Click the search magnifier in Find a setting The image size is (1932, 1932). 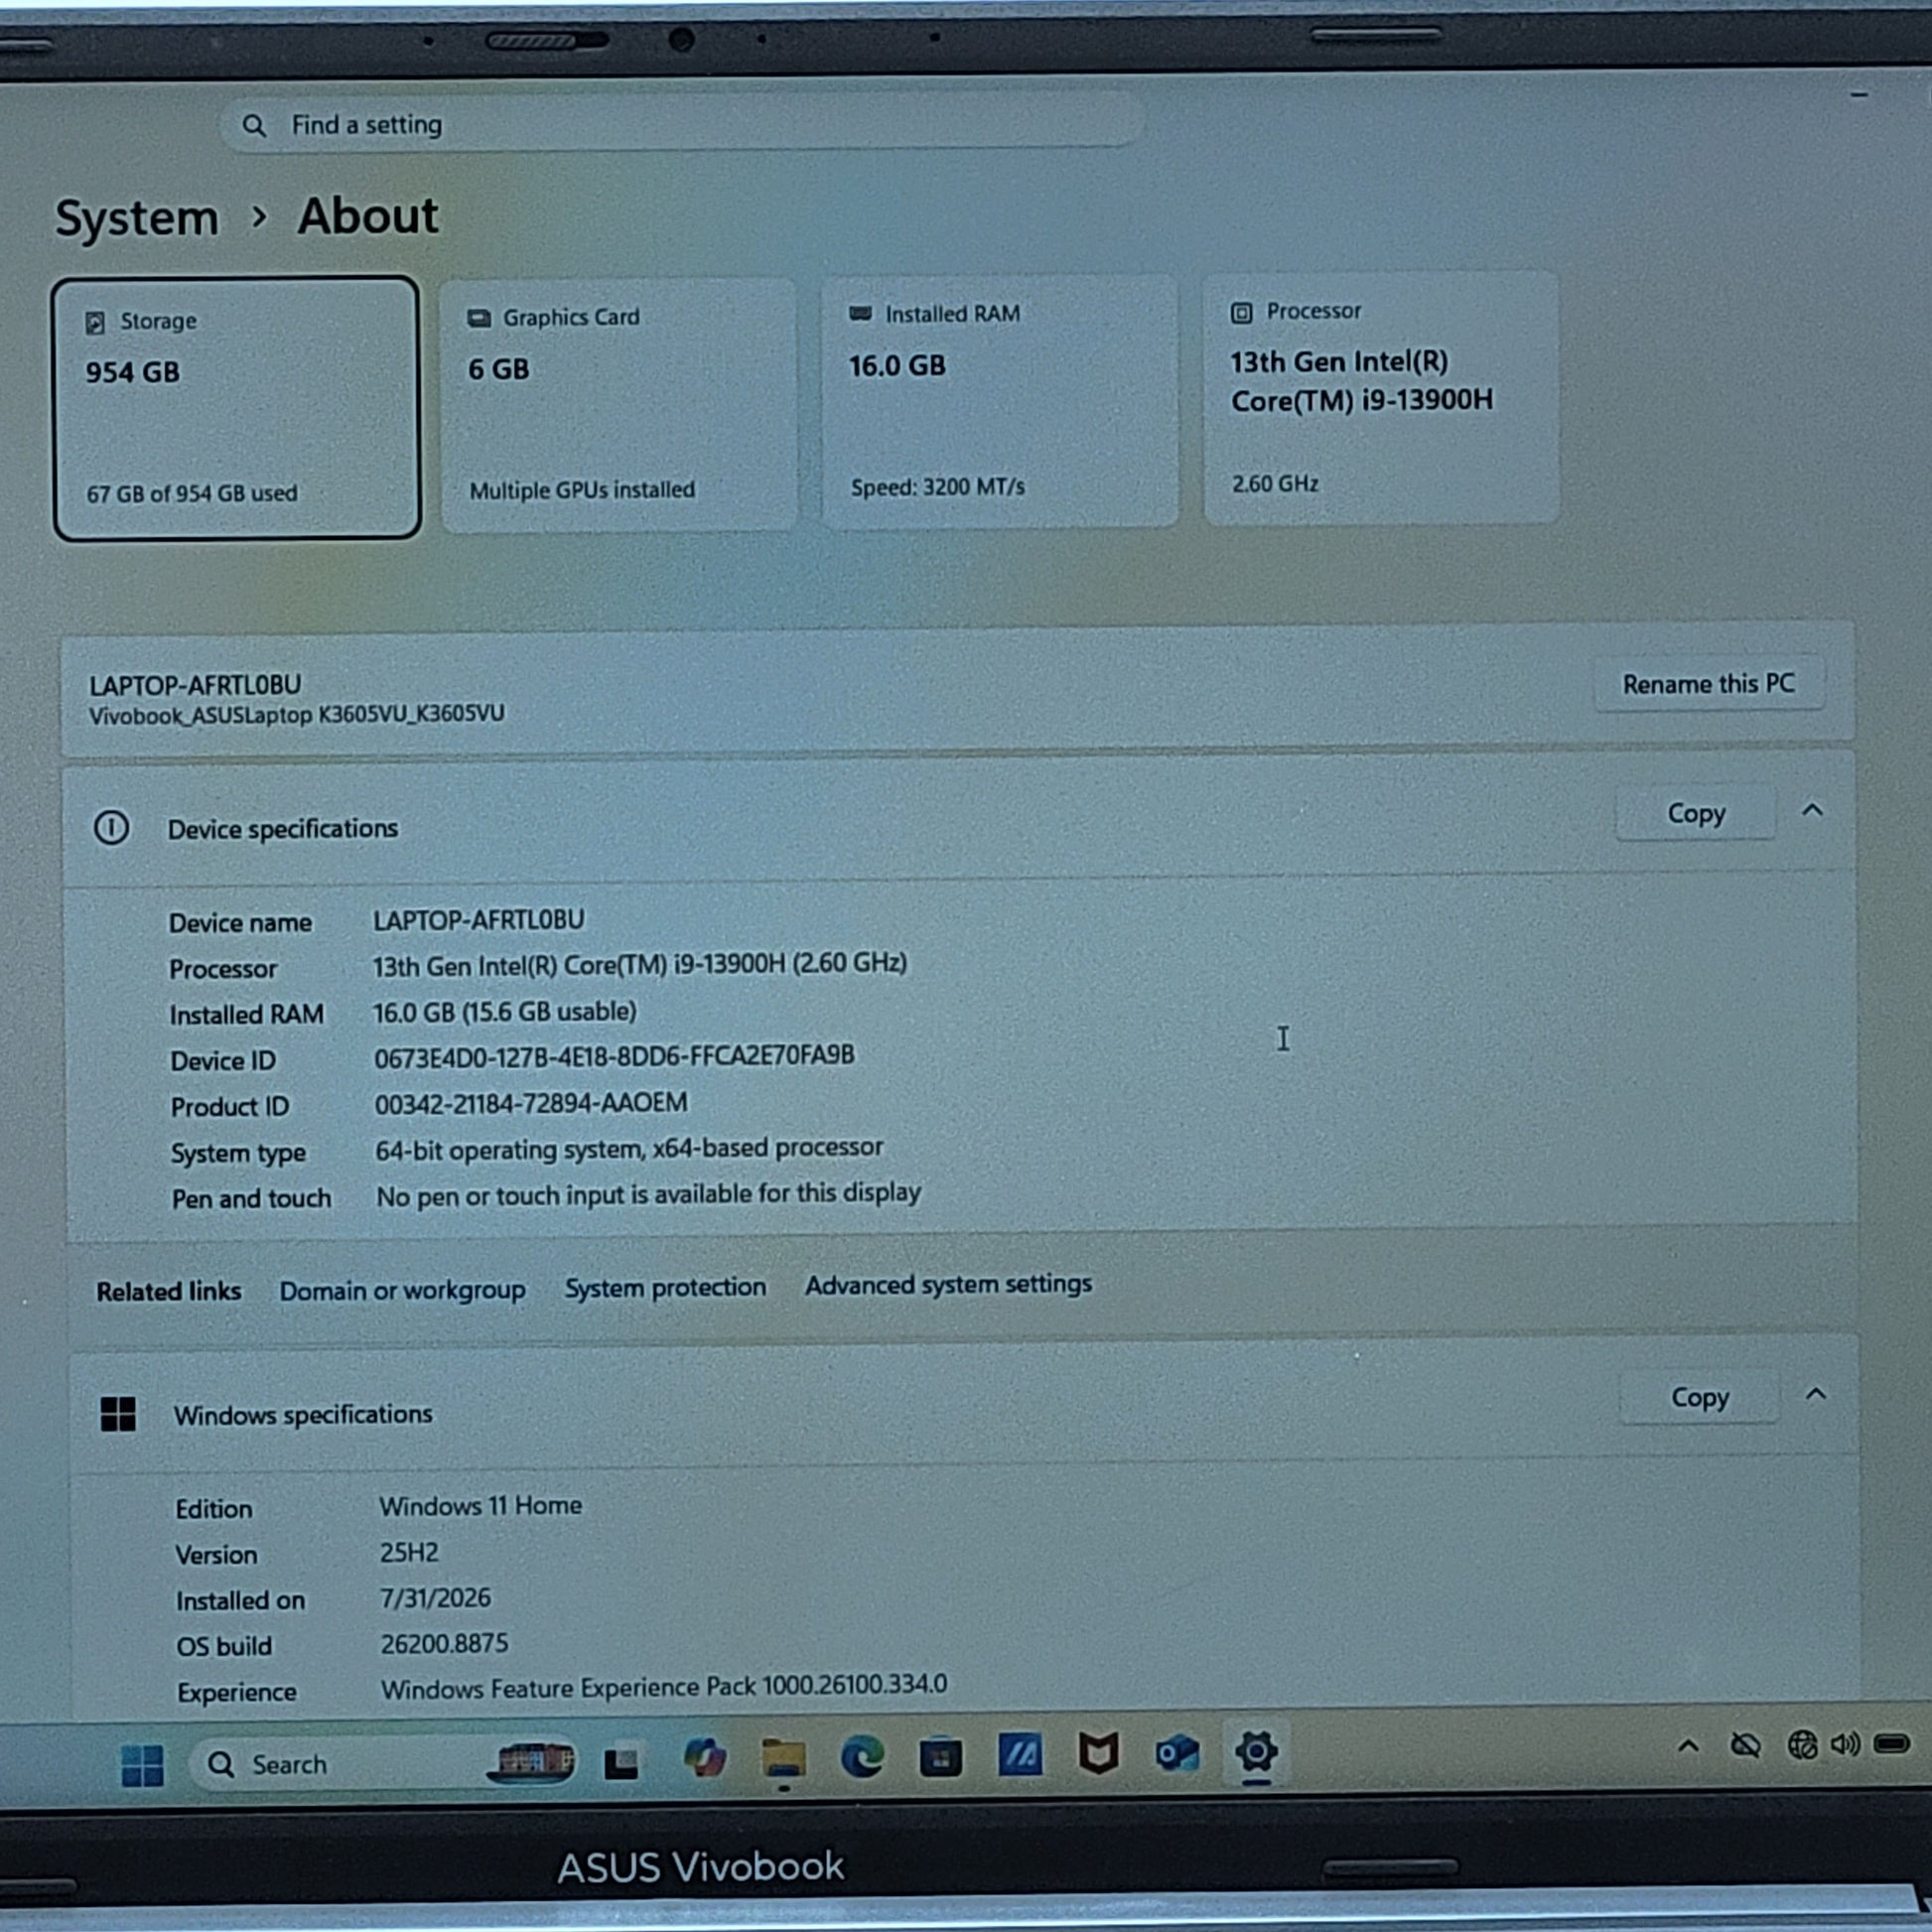point(254,126)
